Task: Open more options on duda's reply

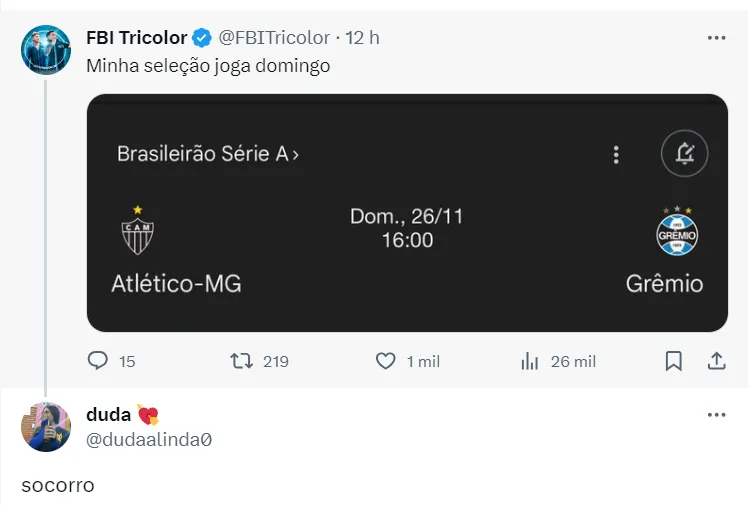Action: [717, 415]
